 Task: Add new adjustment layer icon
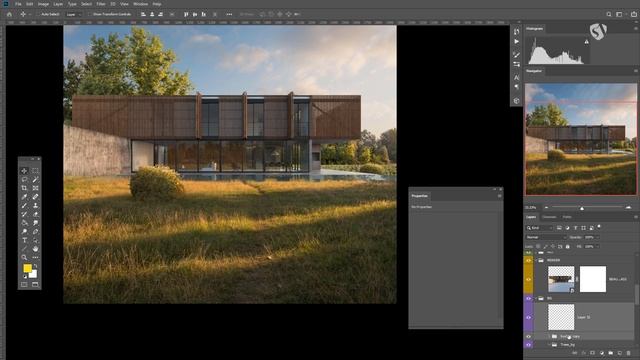pyautogui.click(x=602, y=353)
